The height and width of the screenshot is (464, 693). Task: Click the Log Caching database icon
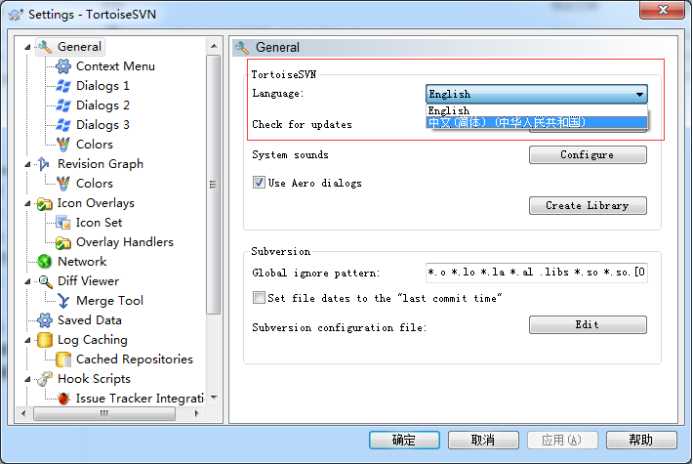[44, 340]
